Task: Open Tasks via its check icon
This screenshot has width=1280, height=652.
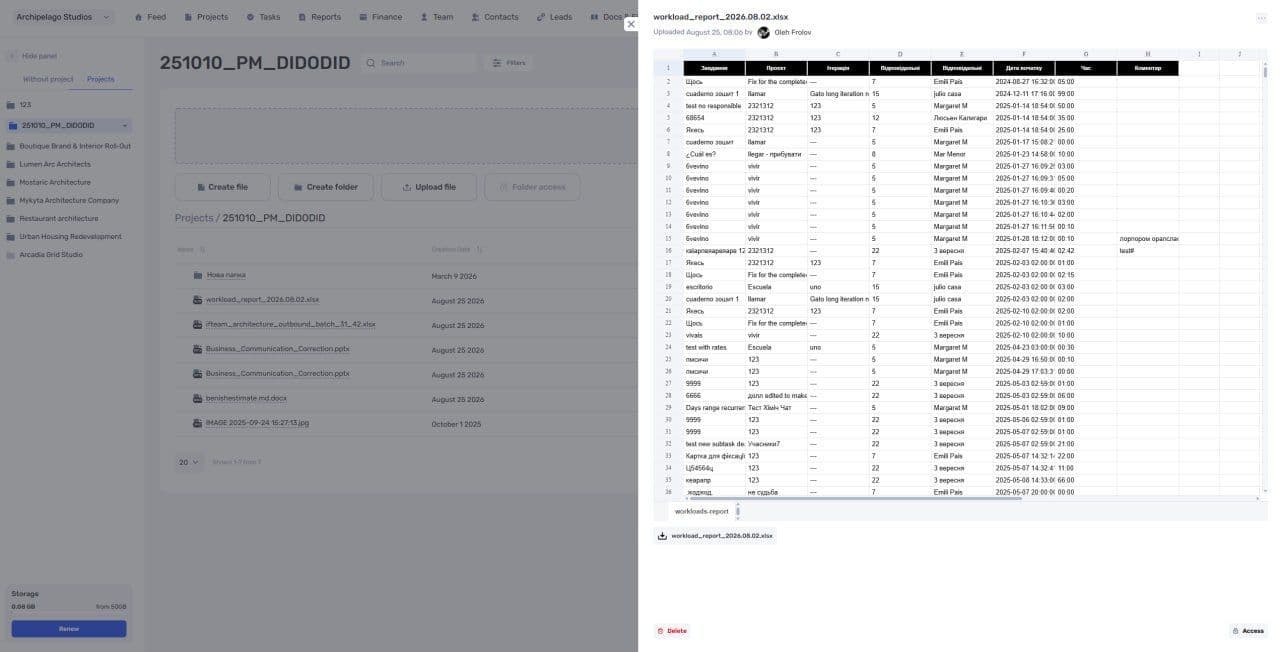Action: (x=250, y=17)
